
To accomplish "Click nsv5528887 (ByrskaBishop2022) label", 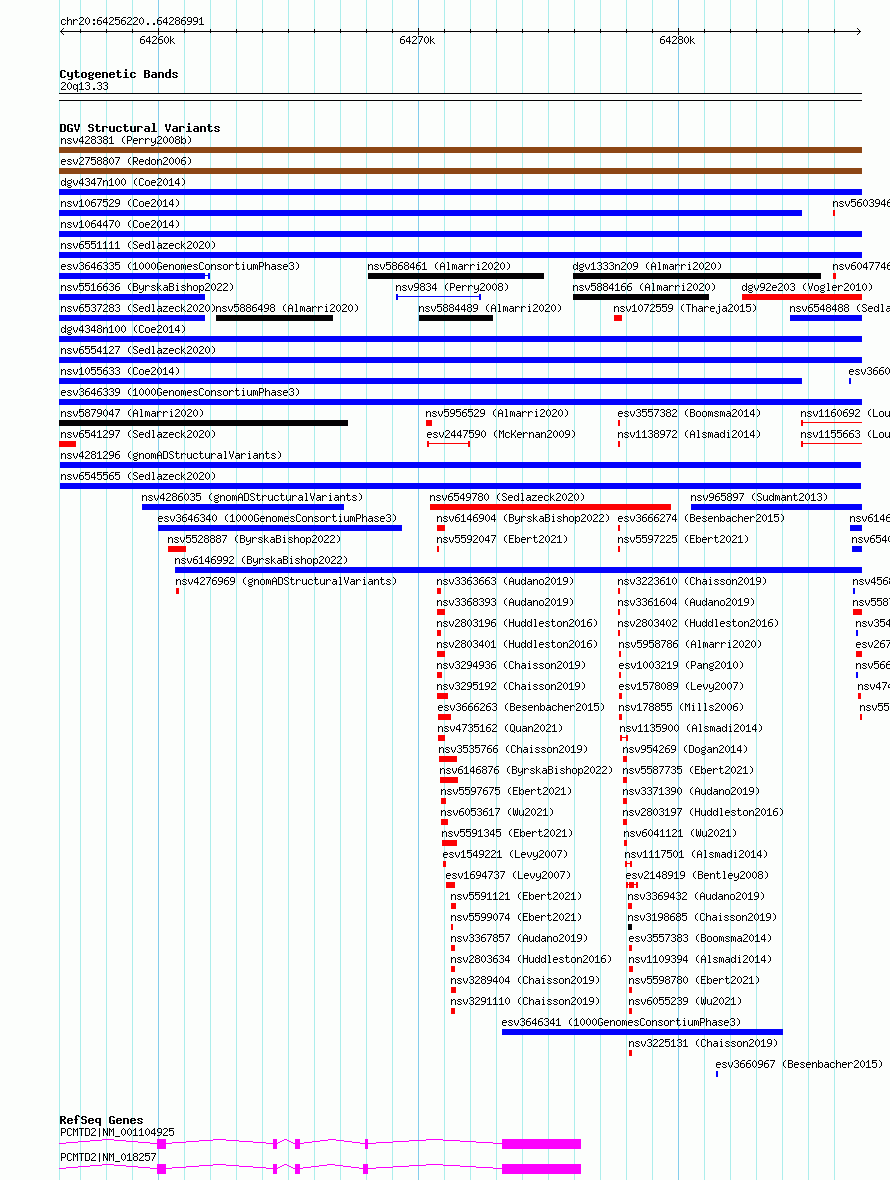I will (x=254, y=540).
